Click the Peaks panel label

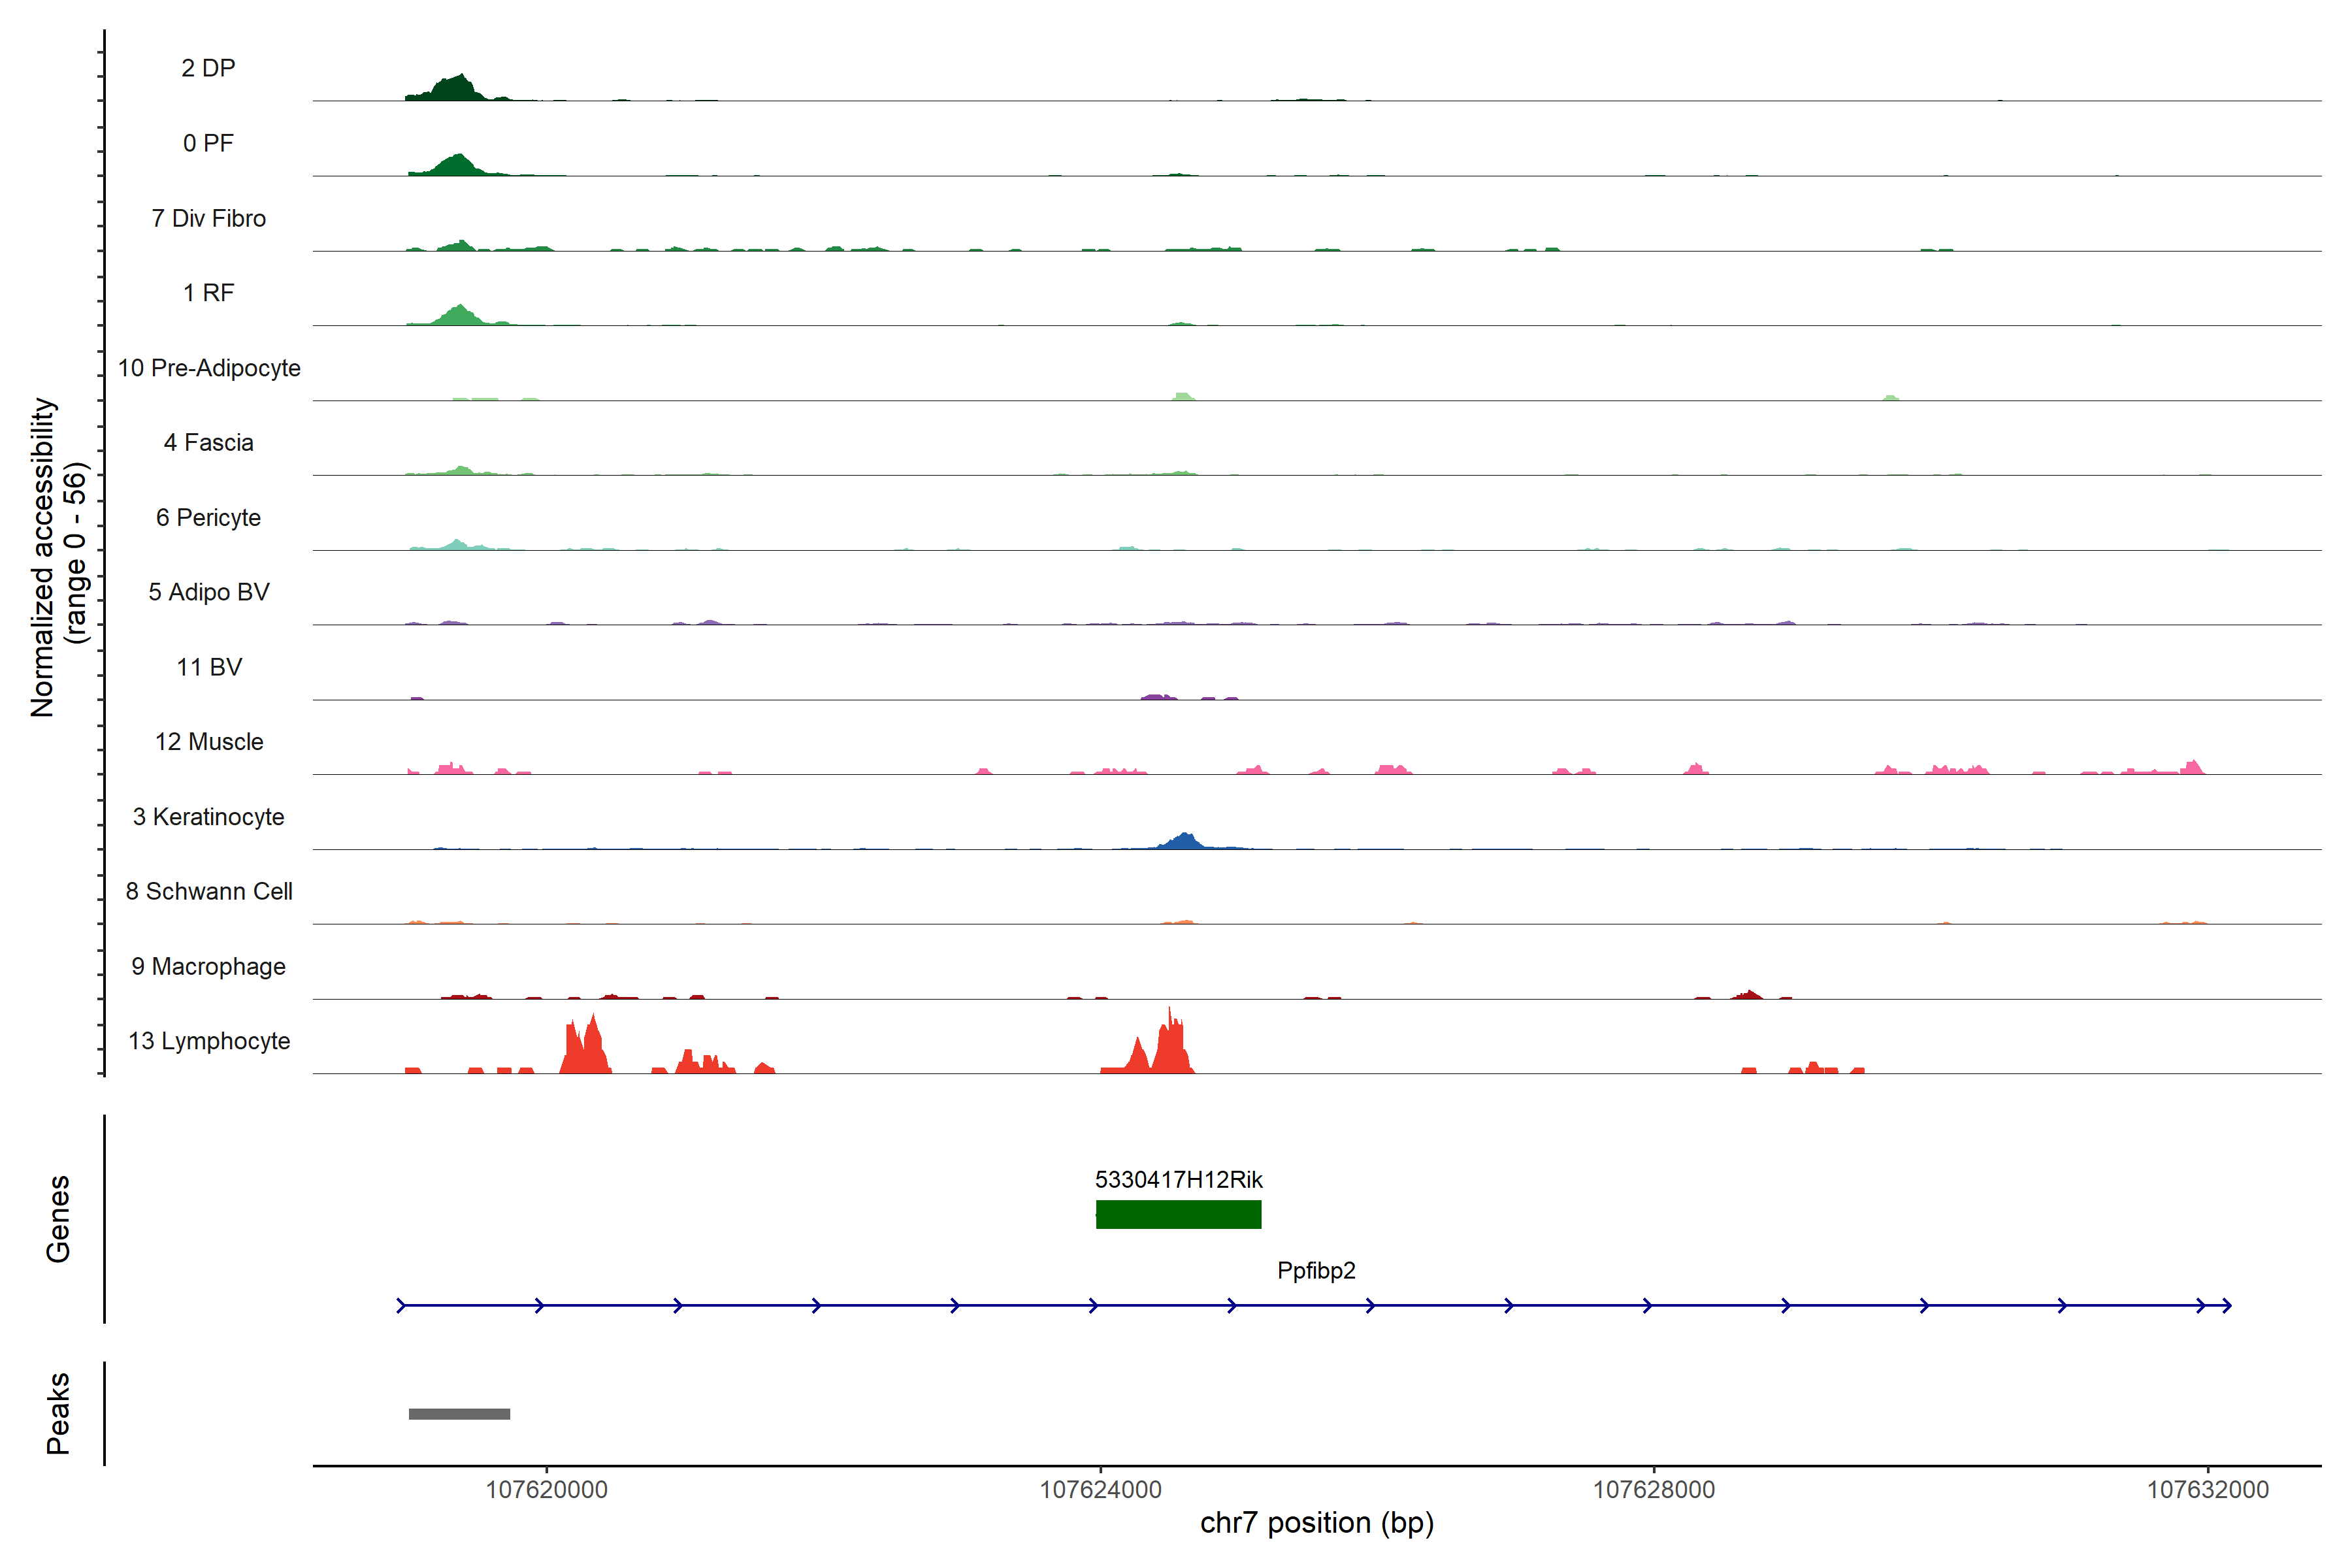(58, 1413)
